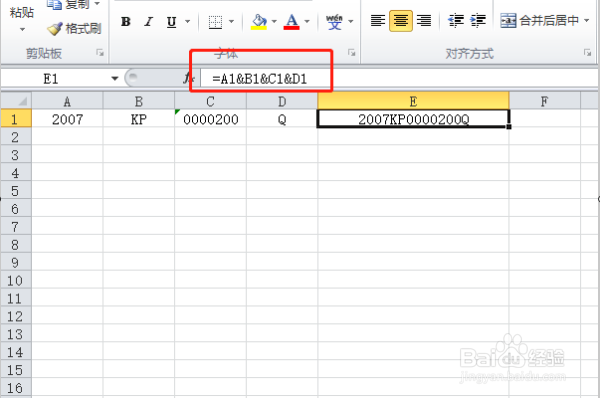This screenshot has height=398, width=600.
Task: Open borders dropdown arrow
Action: pyautogui.click(x=232, y=21)
